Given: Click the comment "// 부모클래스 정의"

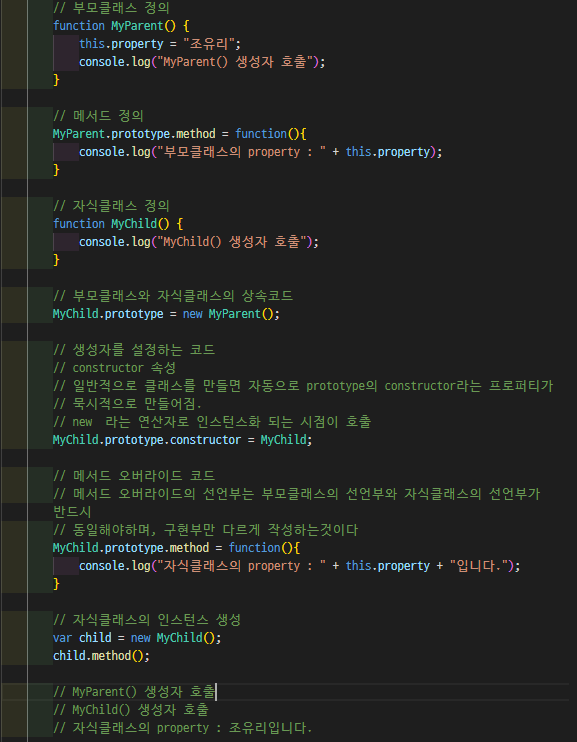Looking at the screenshot, I should click(x=111, y=8).
